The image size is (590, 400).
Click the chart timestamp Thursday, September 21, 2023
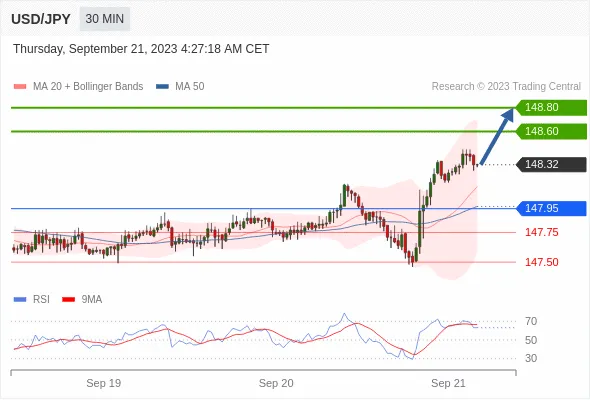click(x=141, y=49)
